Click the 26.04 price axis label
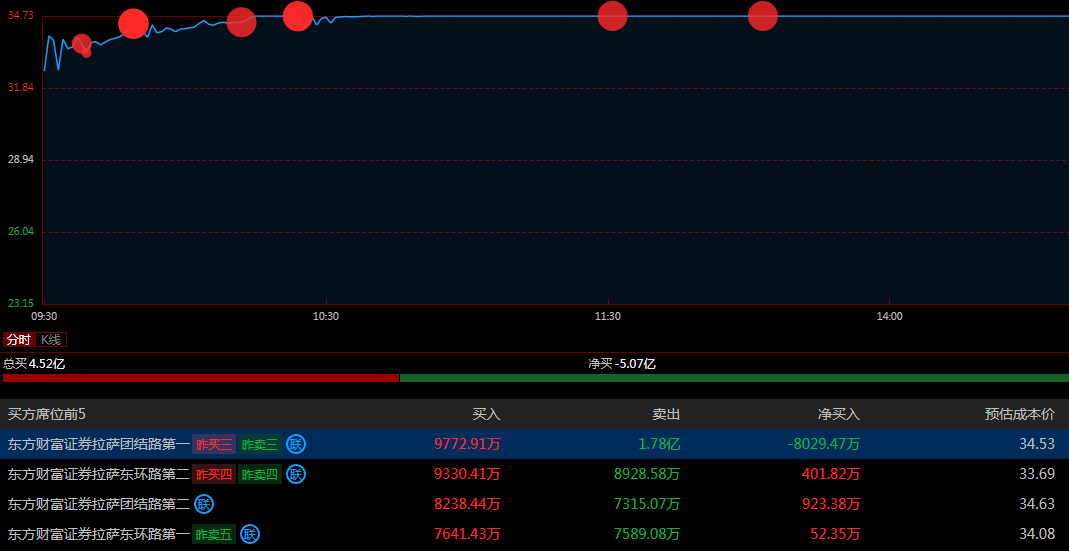Image resolution: width=1069 pixels, height=551 pixels. (x=20, y=232)
